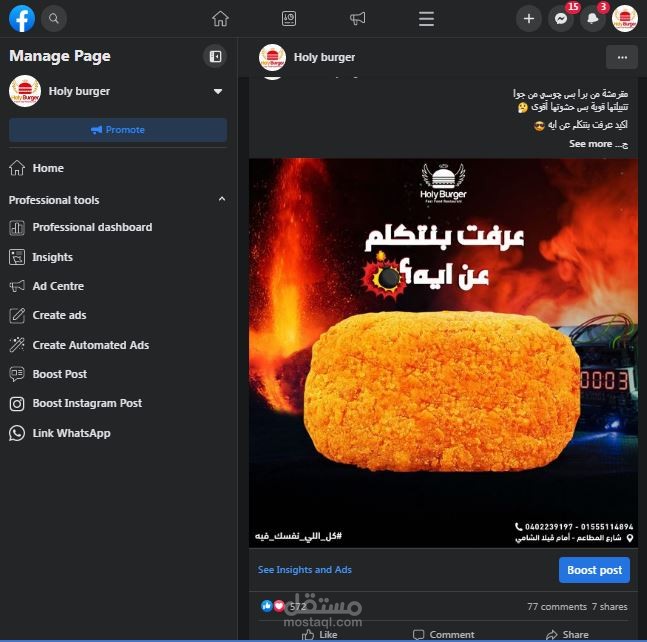Click the magic wand Automated Ads icon
Screen dimensions: 647x642
tap(17, 345)
